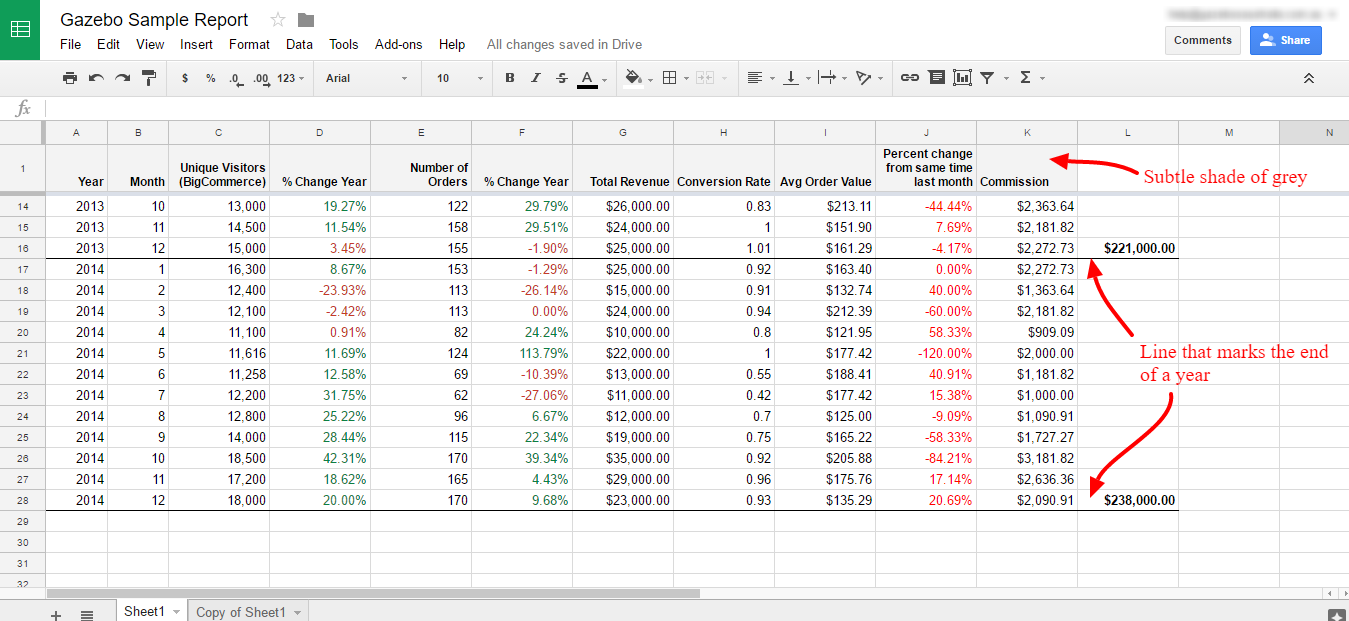The height and width of the screenshot is (621, 1349).
Task: Open the Format menu
Action: pyautogui.click(x=249, y=44)
